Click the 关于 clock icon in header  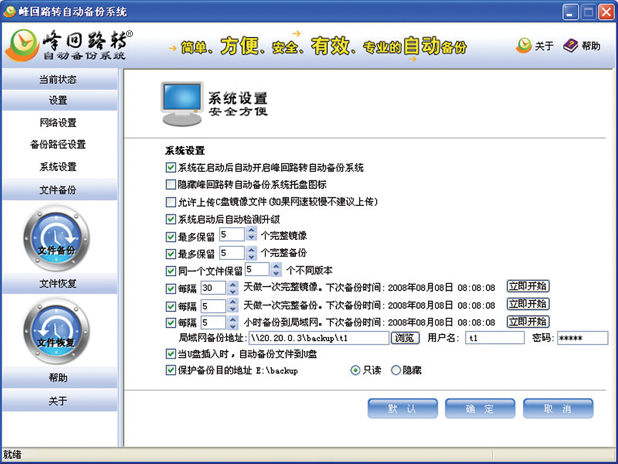pos(524,46)
